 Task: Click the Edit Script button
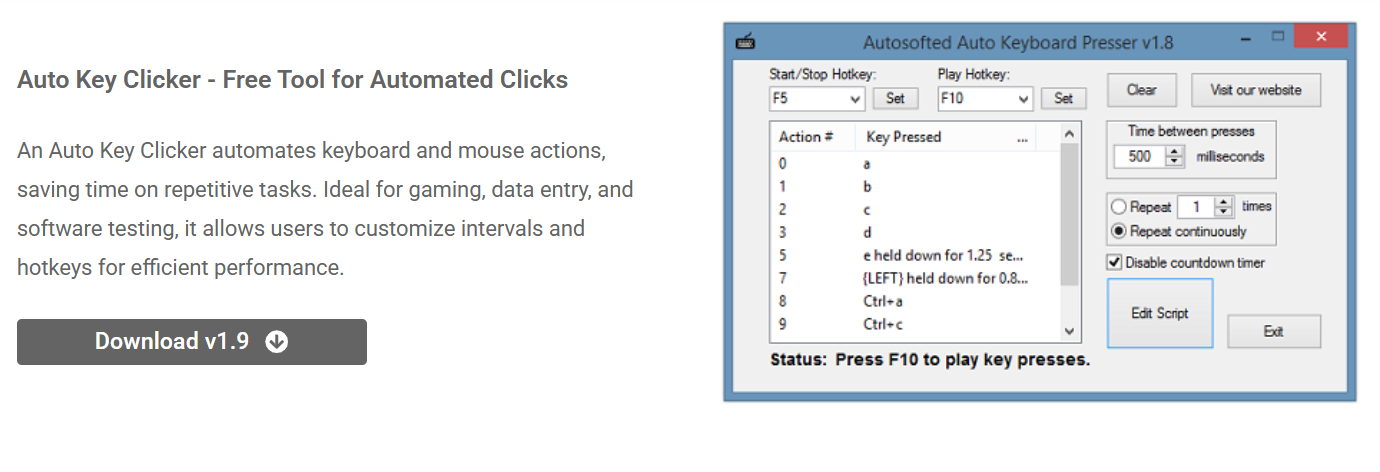[x=1160, y=313]
